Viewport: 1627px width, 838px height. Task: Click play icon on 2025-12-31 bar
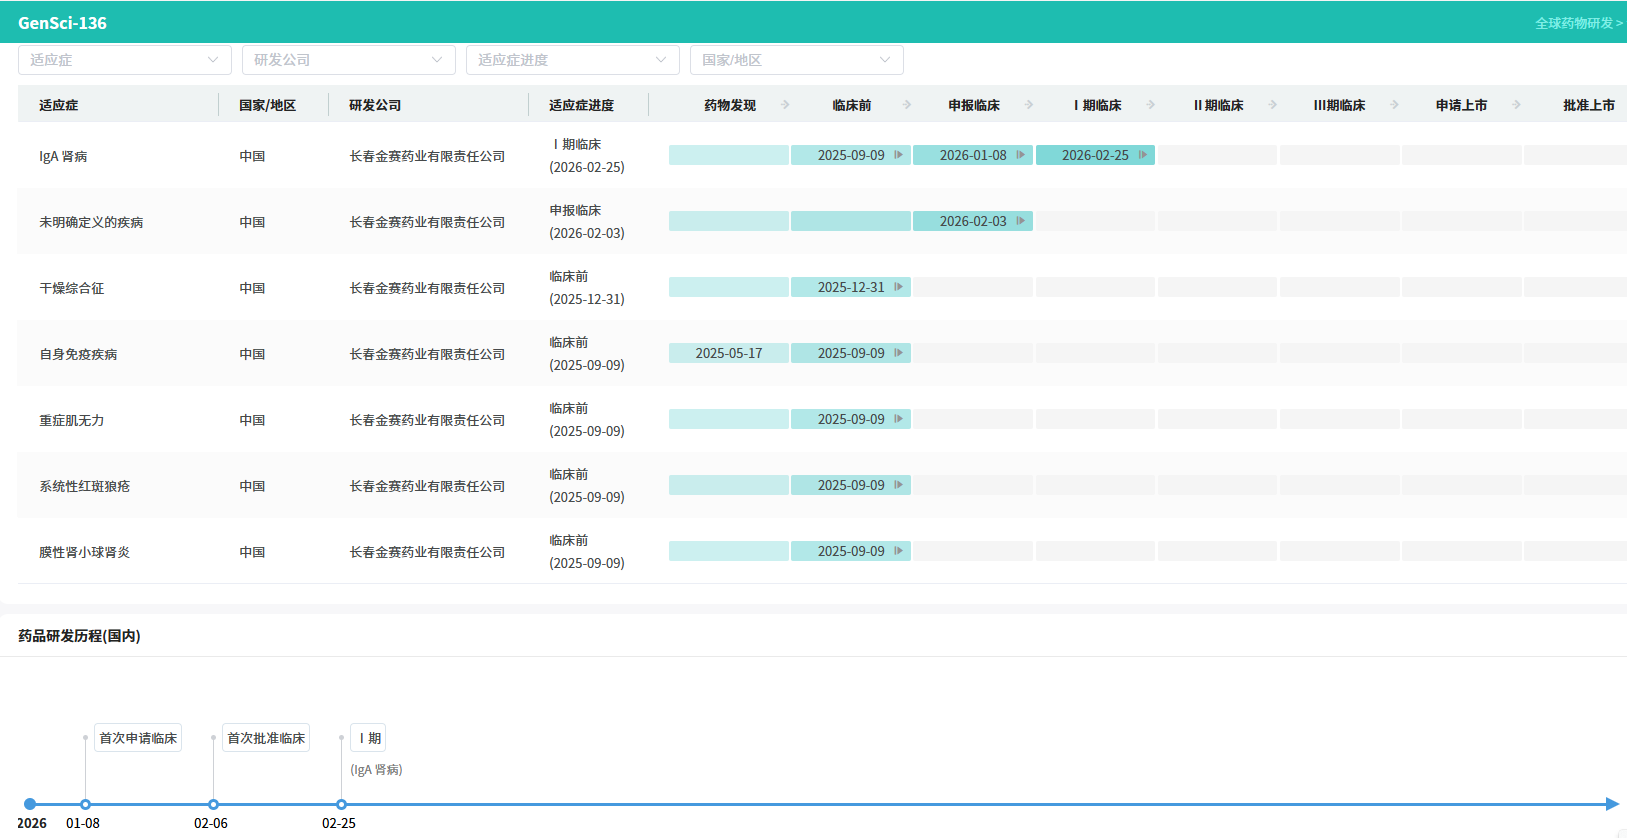[898, 287]
